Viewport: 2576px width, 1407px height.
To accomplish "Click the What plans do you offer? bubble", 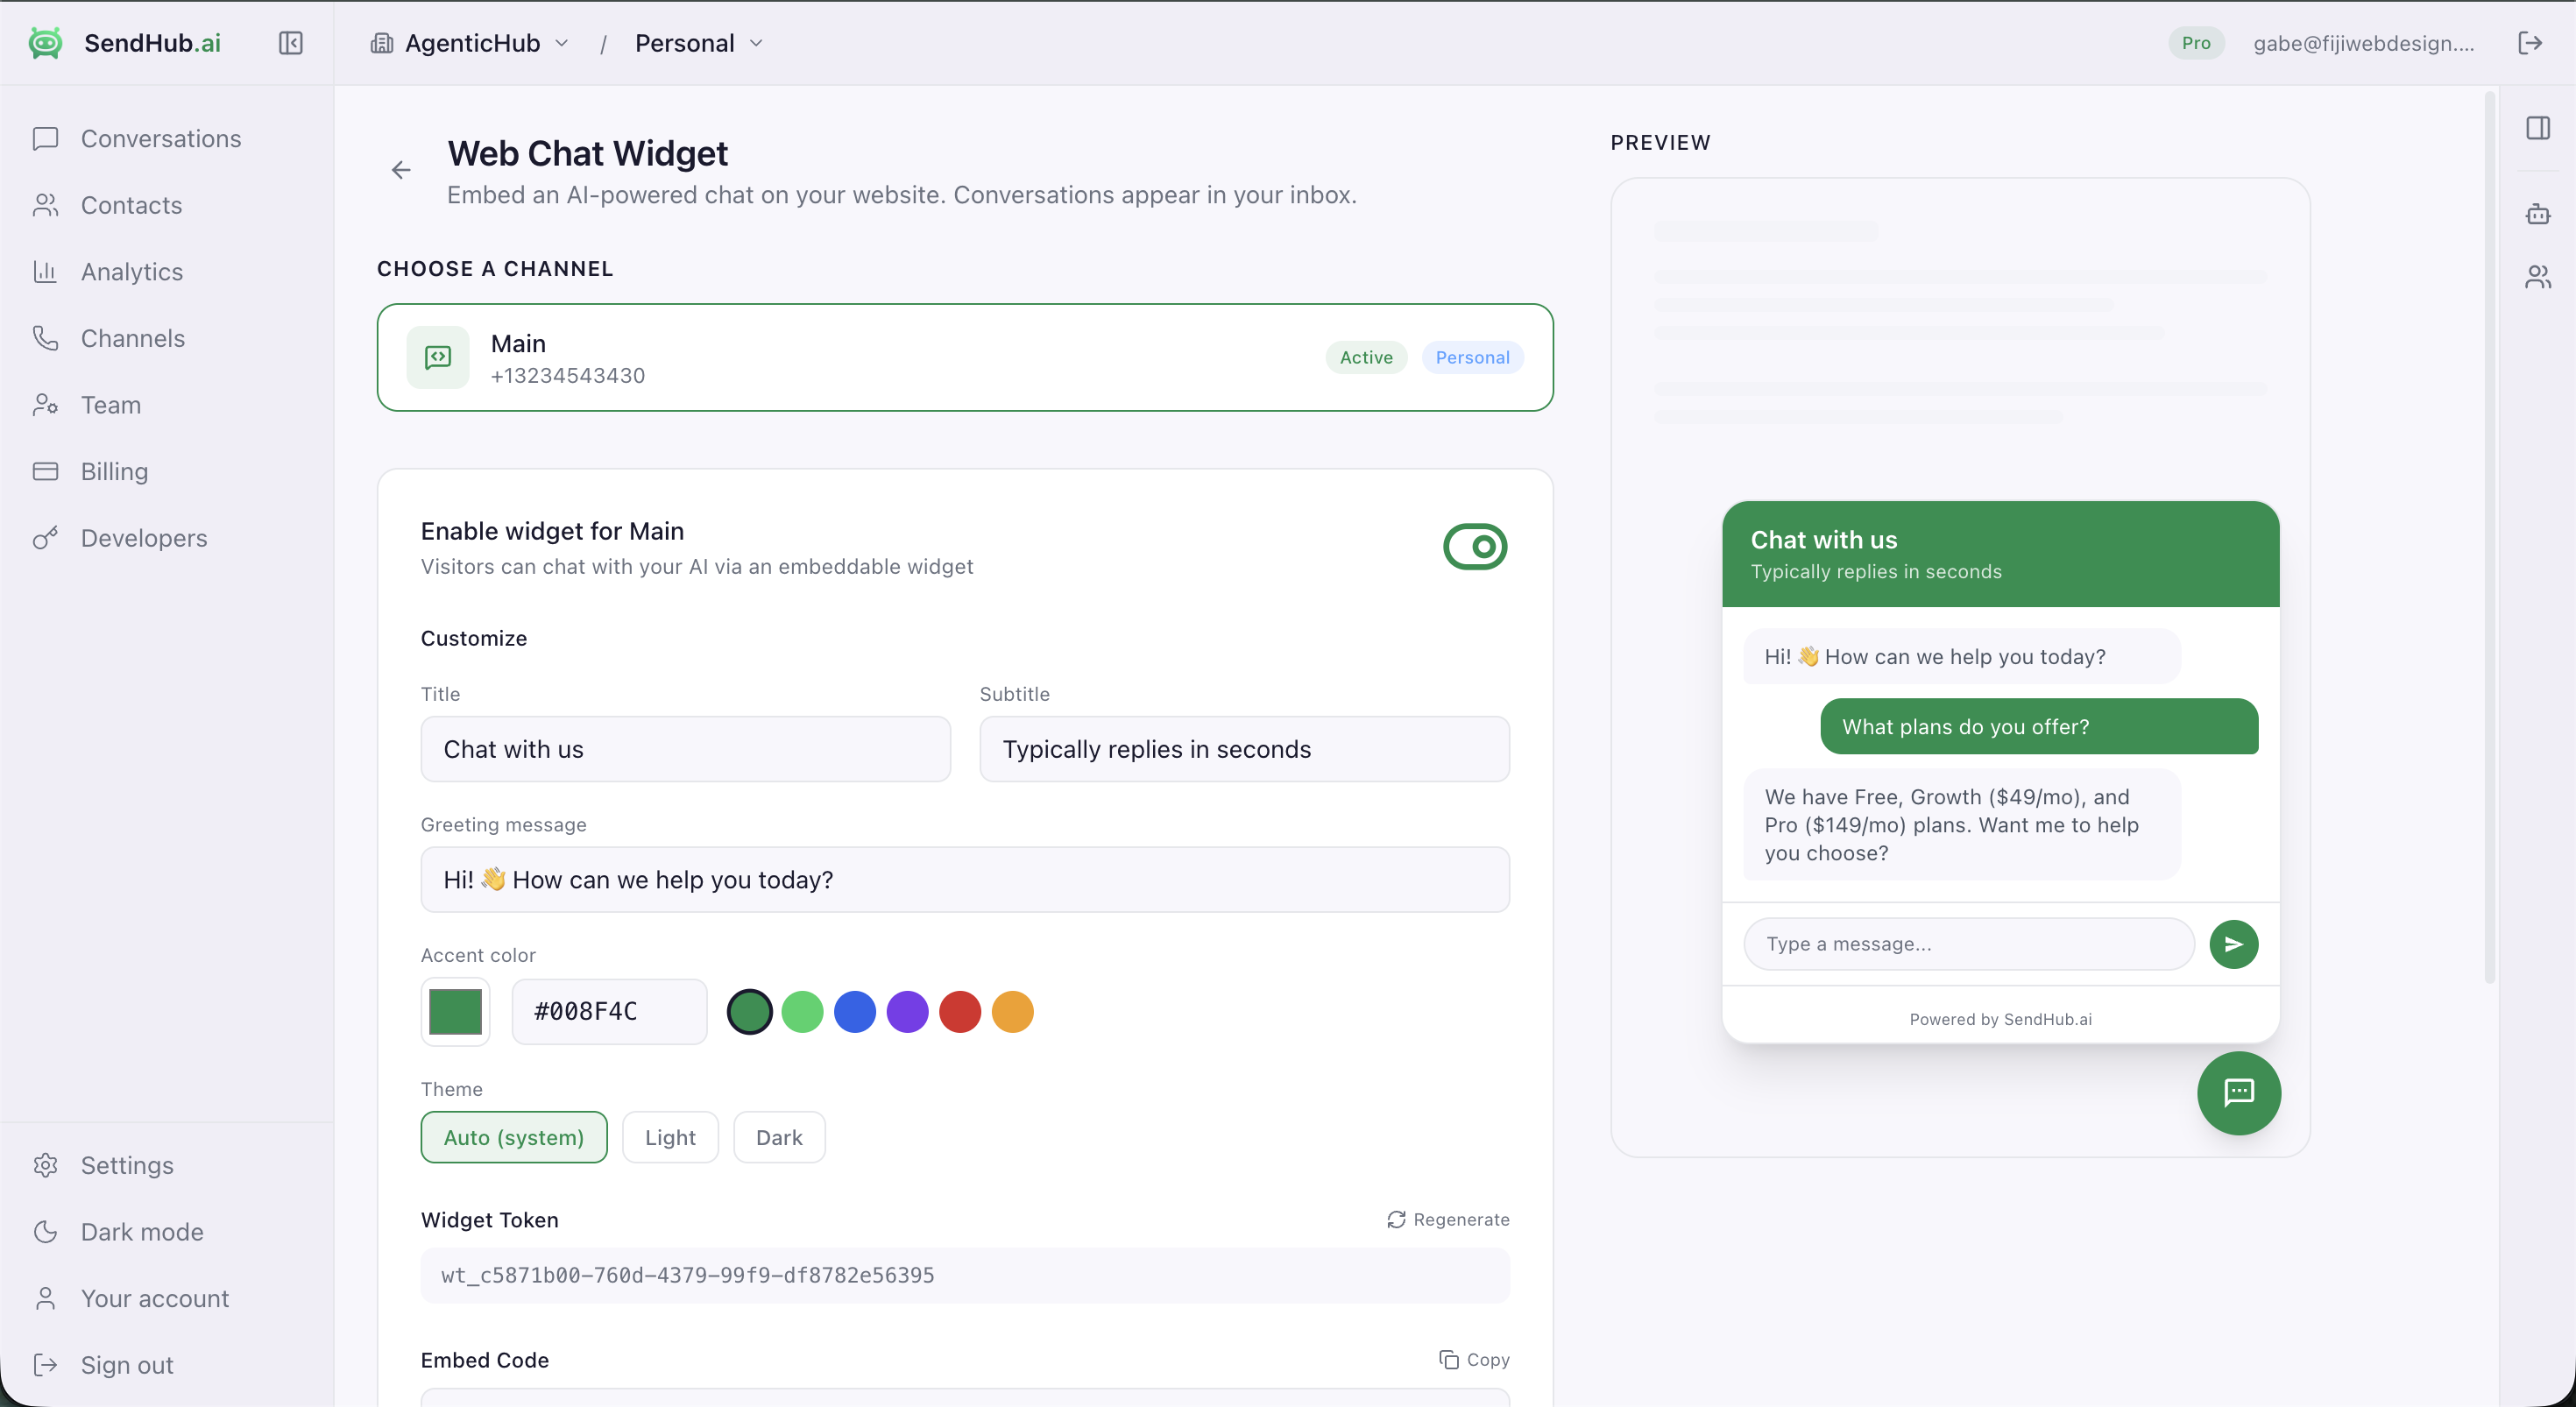I will [x=2039, y=727].
